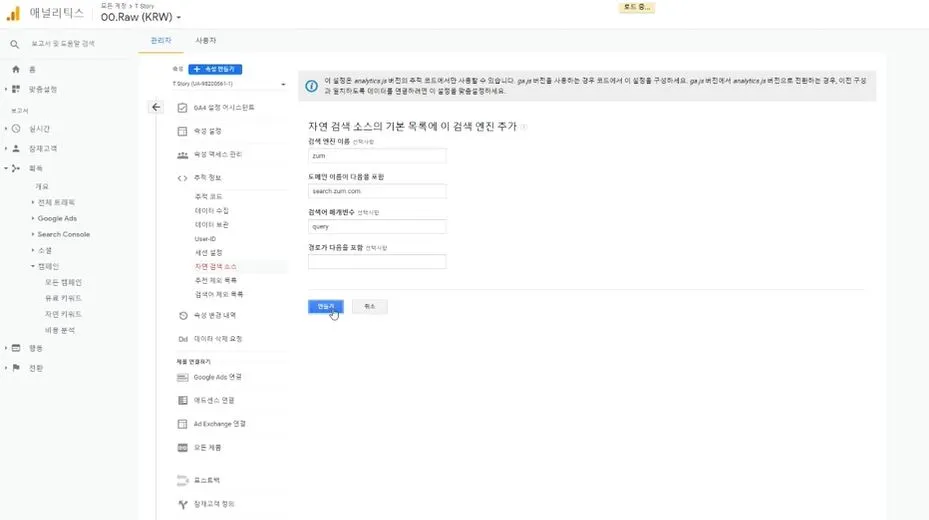Viewport: 929px width, 520px height.
Task: Collapse the 캠페인 submenu
Action: tap(33, 267)
